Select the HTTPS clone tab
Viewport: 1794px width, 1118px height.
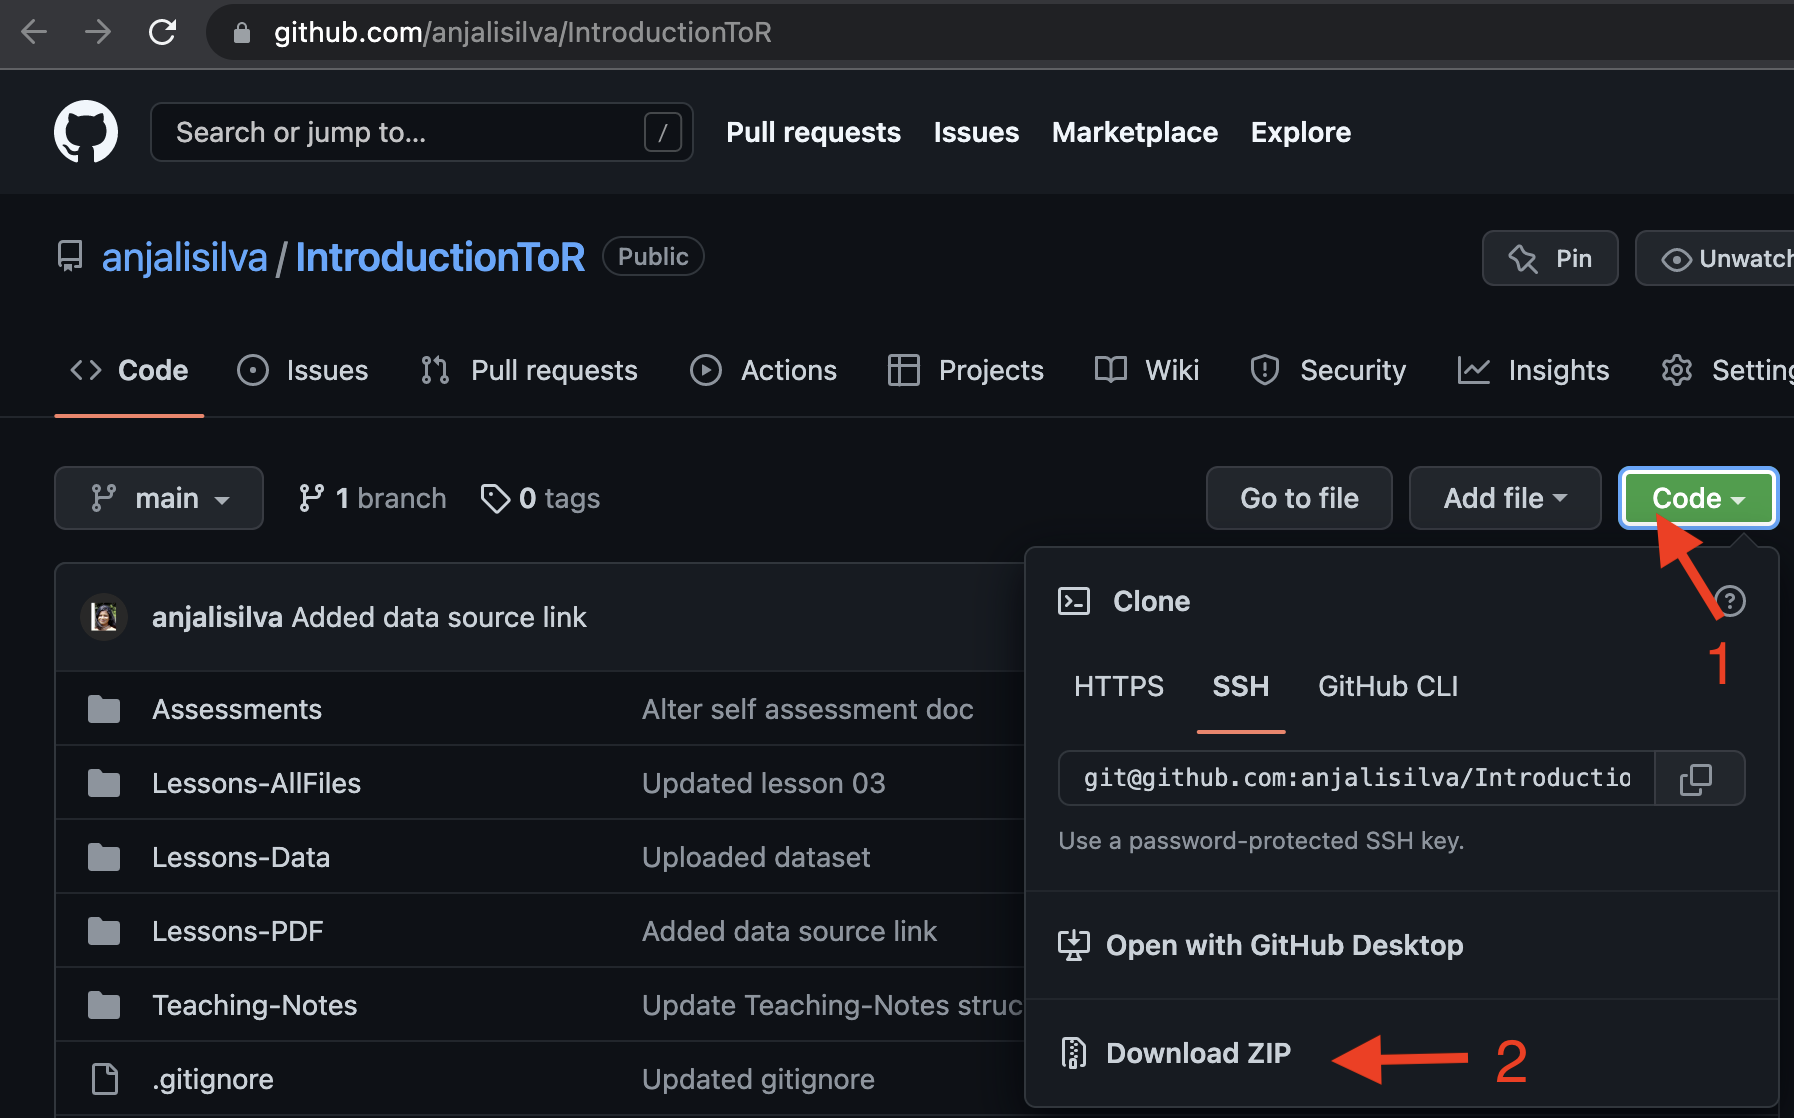coord(1119,686)
